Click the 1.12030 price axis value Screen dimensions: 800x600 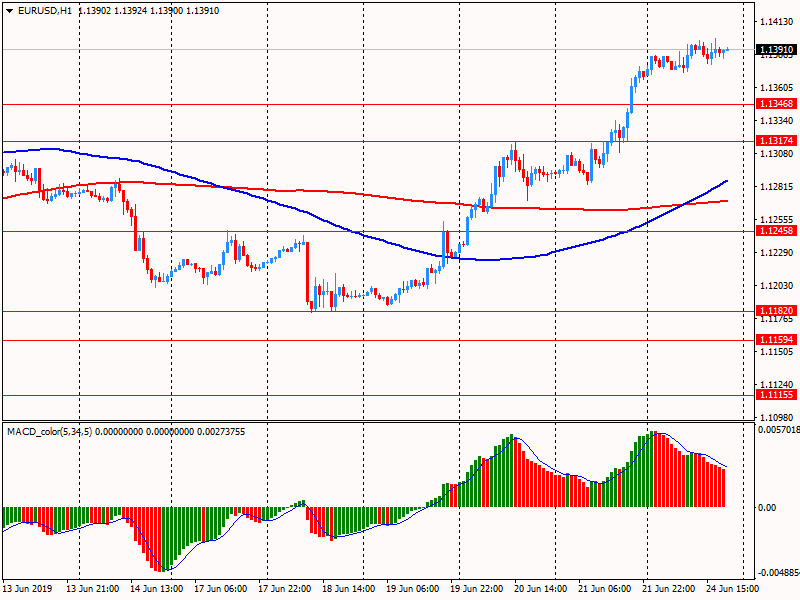tap(777, 286)
